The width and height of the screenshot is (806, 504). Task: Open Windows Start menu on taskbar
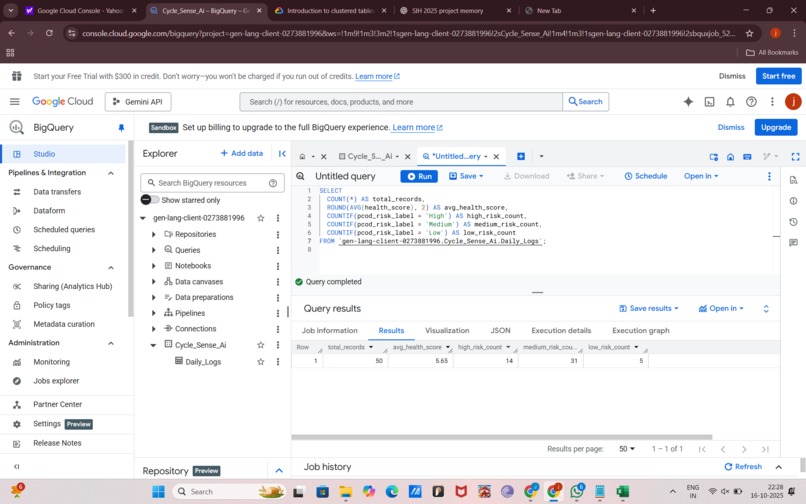click(158, 492)
